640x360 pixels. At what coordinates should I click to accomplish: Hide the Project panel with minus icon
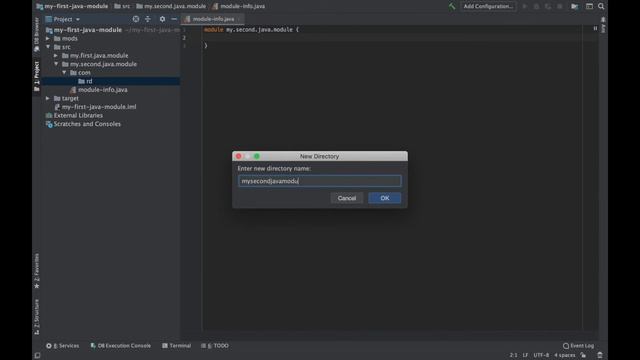tap(174, 19)
